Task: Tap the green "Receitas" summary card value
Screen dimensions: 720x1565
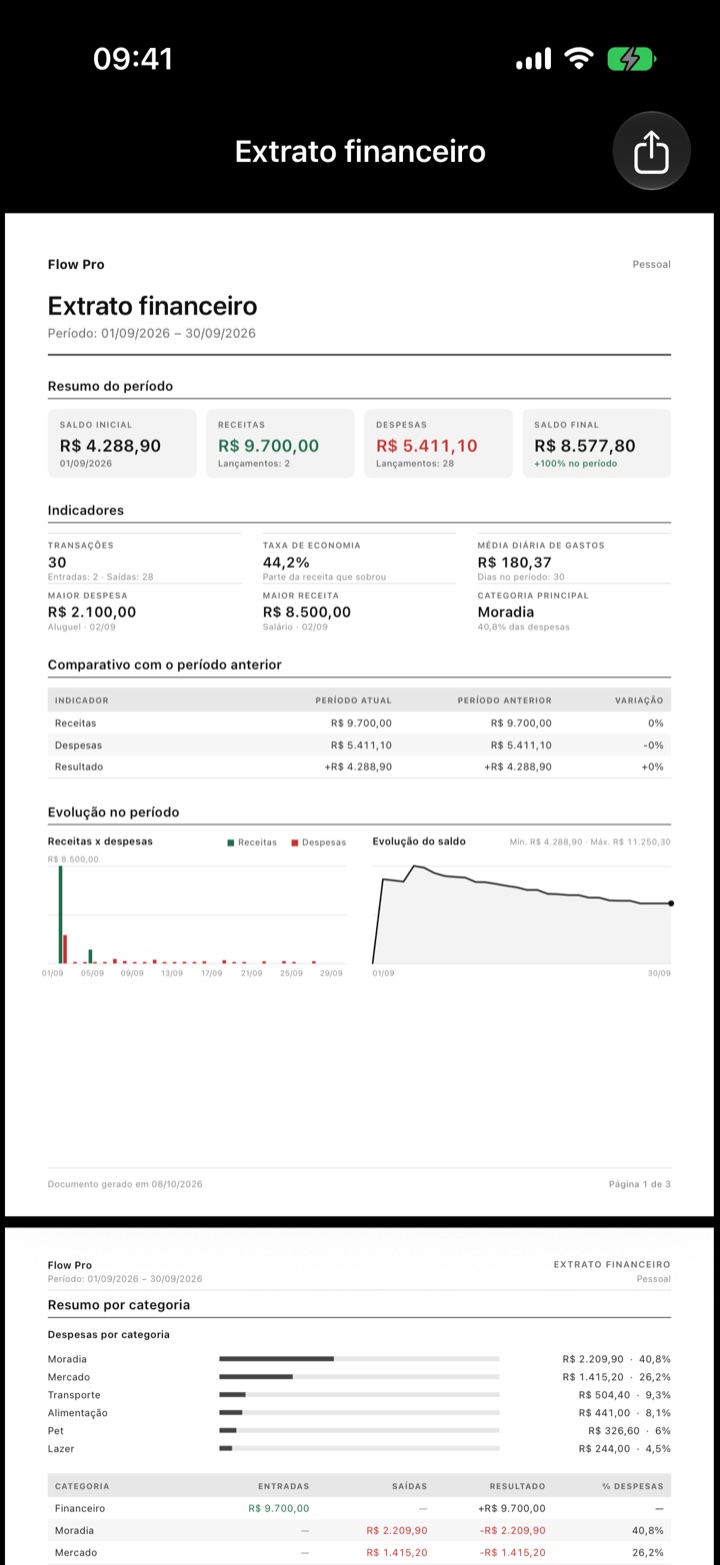Action: point(268,446)
